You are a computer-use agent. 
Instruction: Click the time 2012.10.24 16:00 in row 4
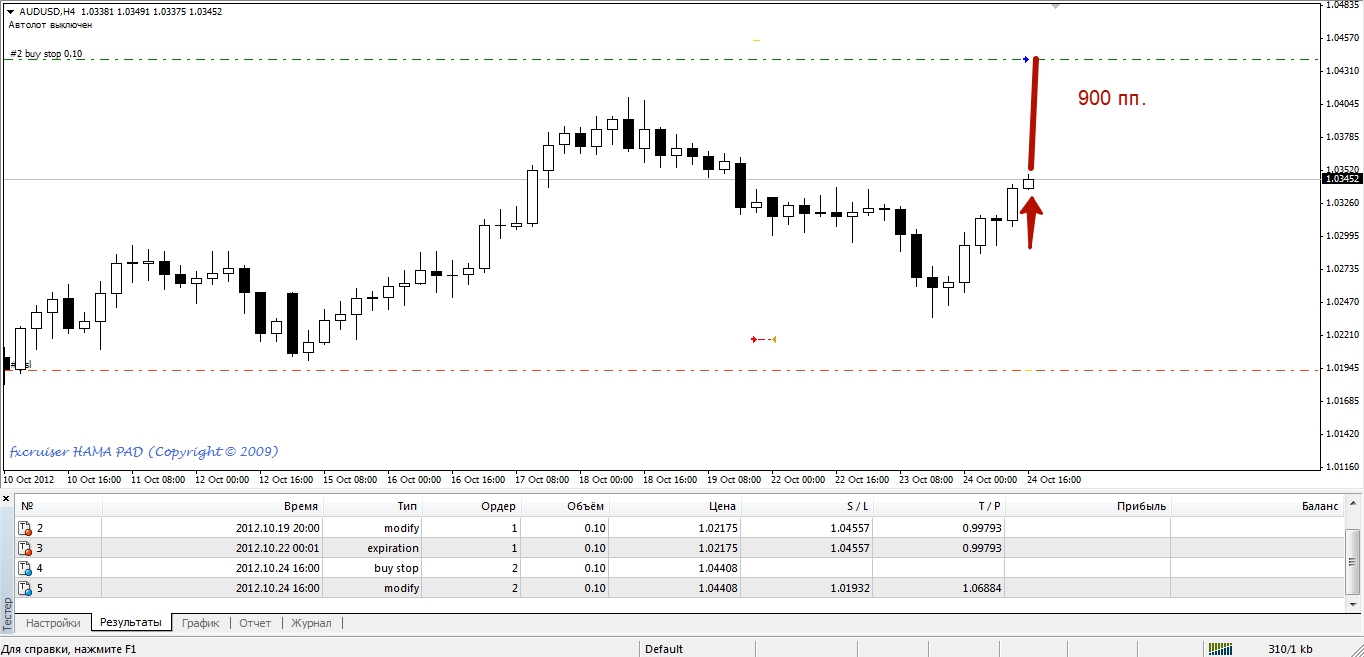278,568
